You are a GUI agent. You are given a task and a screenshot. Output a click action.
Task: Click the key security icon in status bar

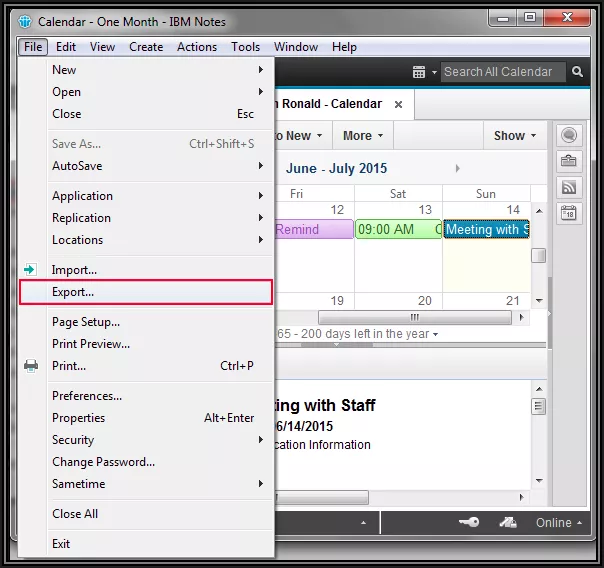[x=469, y=522]
